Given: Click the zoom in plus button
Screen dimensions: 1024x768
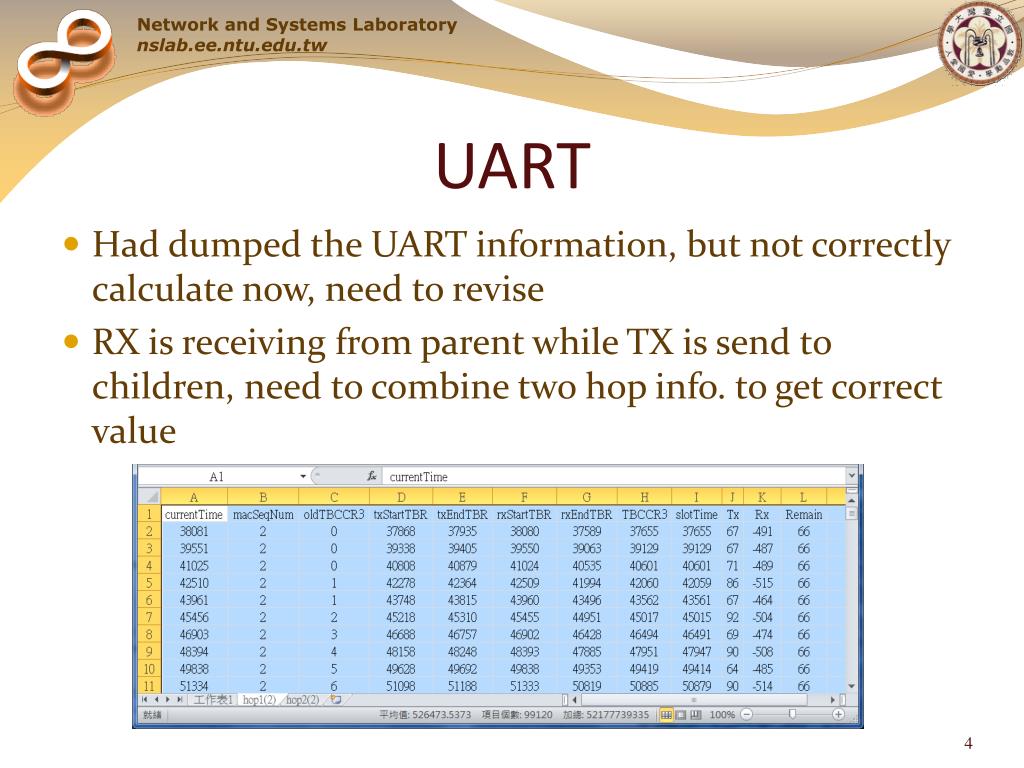Looking at the screenshot, I should 839,714.
